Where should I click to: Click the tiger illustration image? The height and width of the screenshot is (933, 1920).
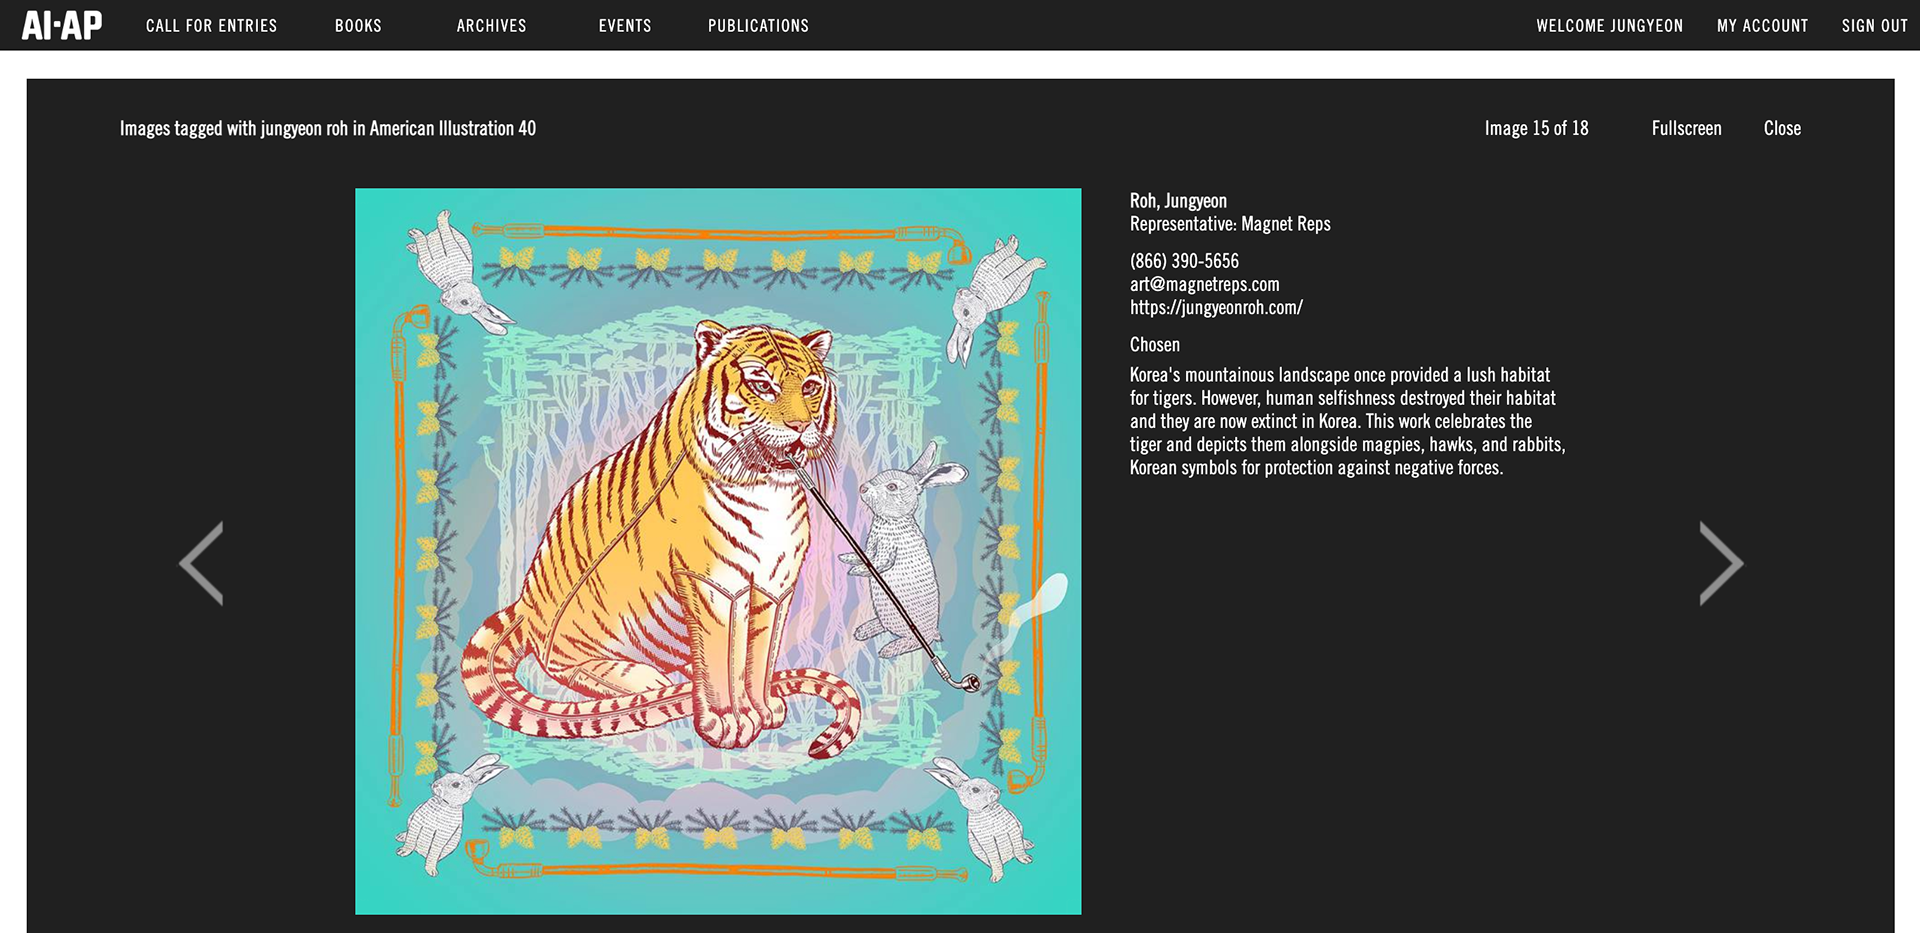point(718,551)
